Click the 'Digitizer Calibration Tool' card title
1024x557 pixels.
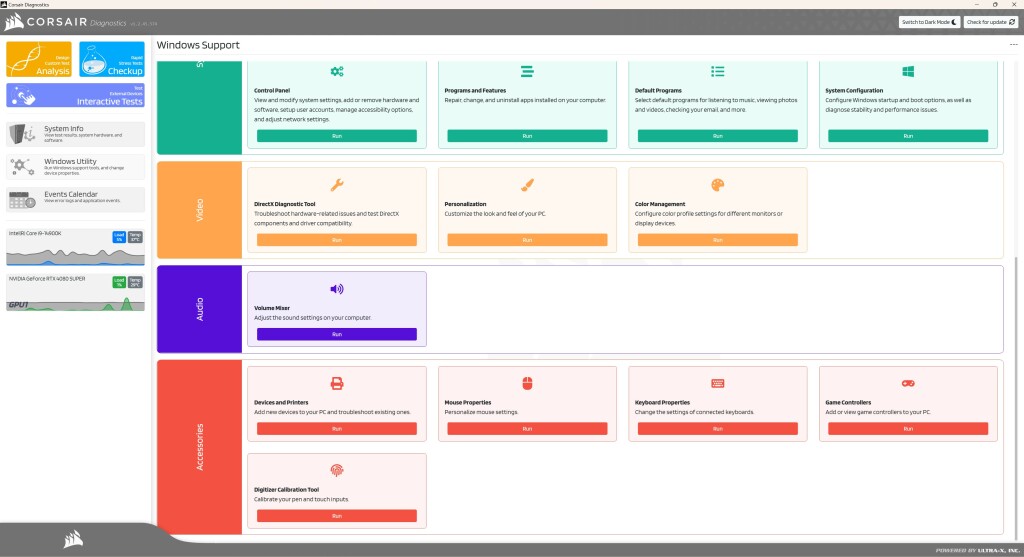[286, 490]
